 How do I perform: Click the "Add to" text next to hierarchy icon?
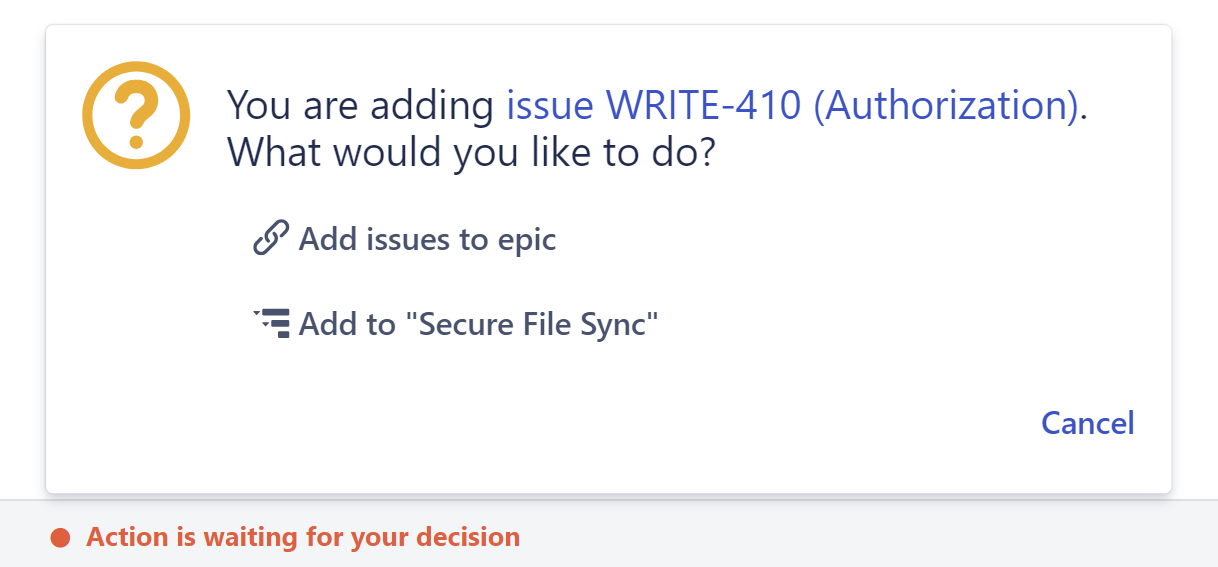tap(347, 324)
